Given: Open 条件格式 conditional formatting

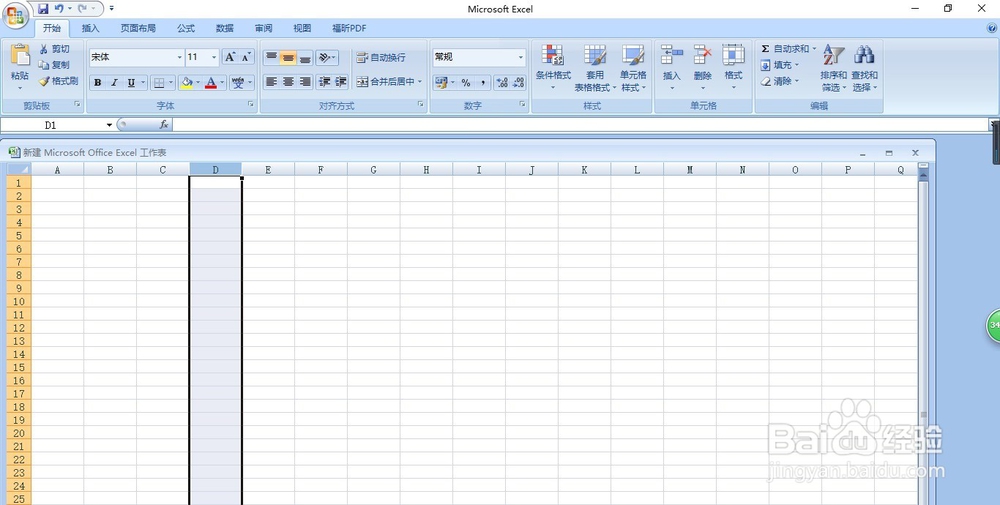Looking at the screenshot, I should [x=553, y=68].
